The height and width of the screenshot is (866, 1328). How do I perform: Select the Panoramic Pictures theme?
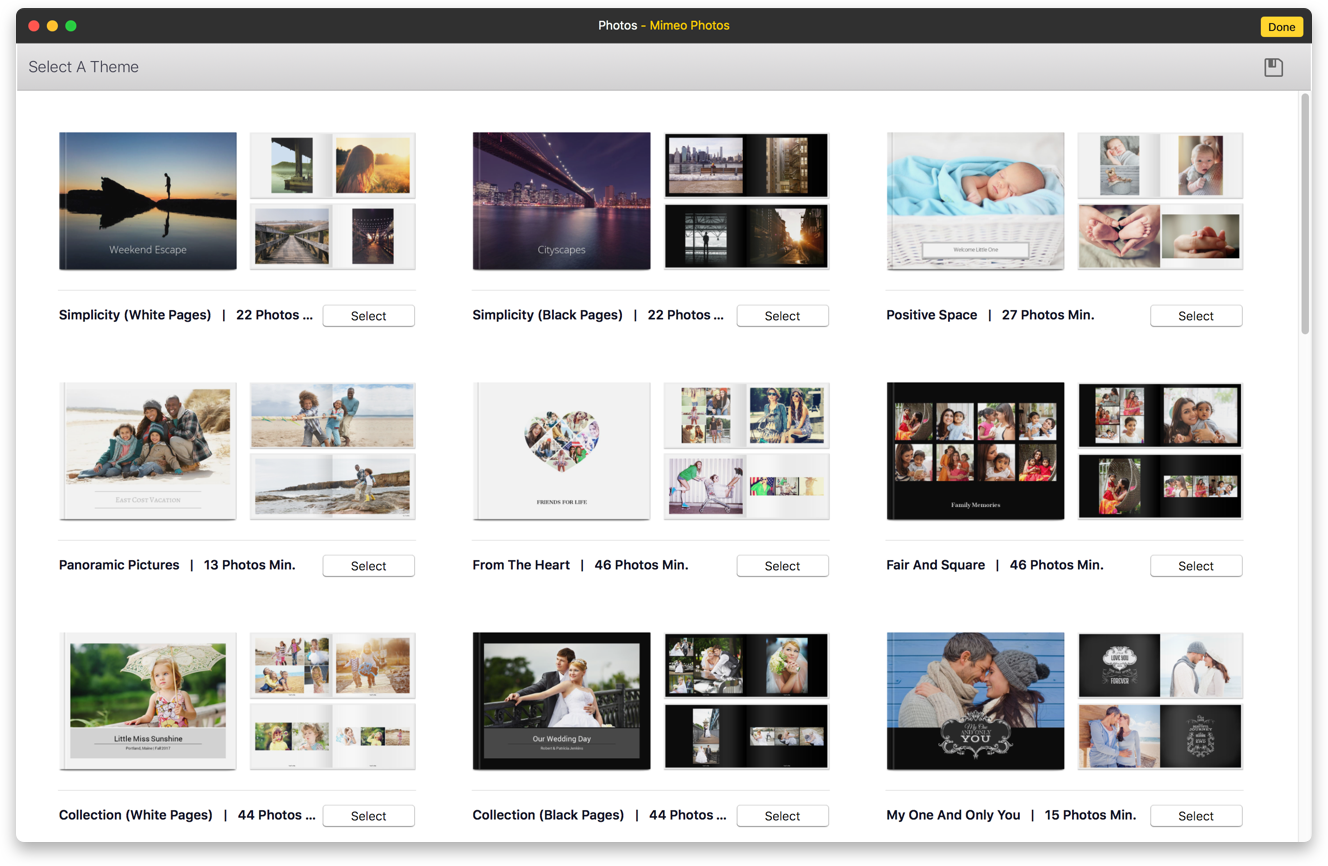368,565
